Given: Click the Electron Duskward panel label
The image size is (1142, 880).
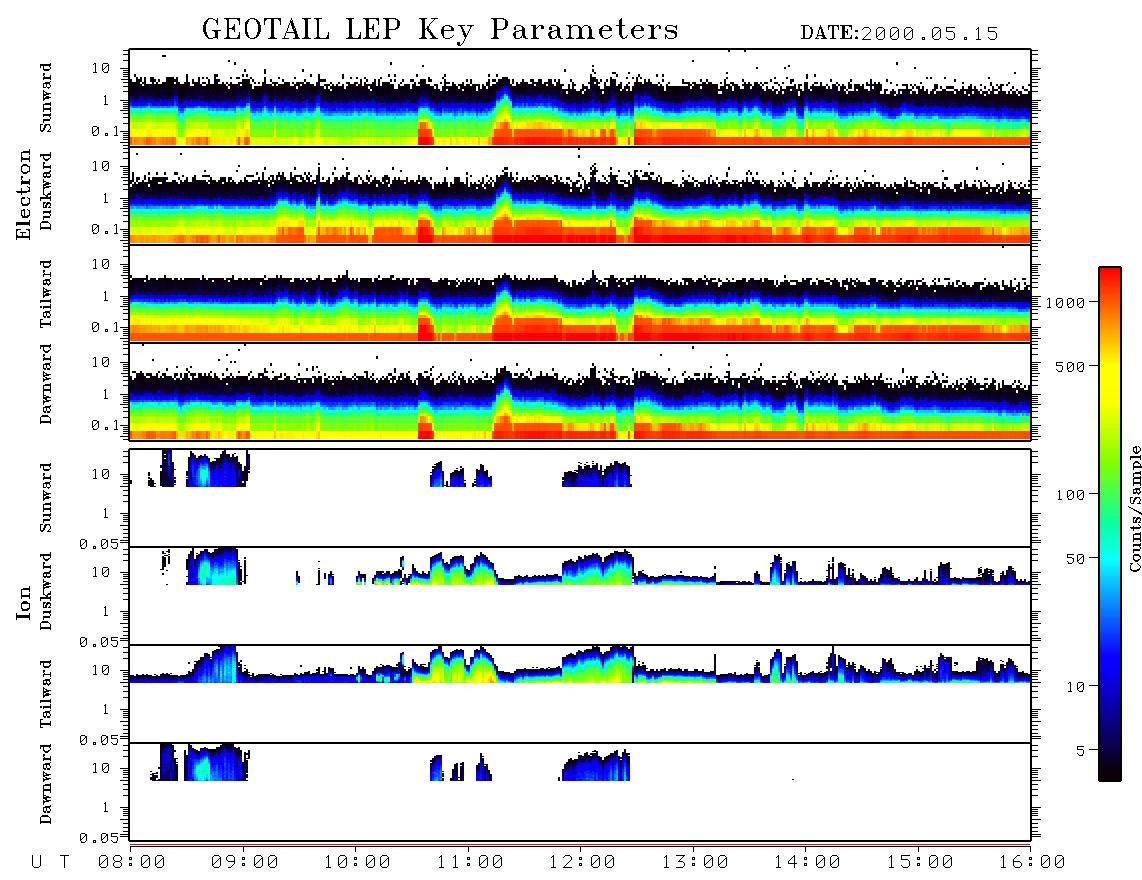Looking at the screenshot, I should [46, 191].
